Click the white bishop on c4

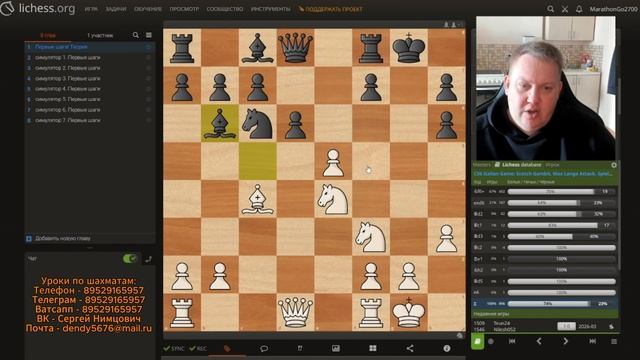(258, 199)
